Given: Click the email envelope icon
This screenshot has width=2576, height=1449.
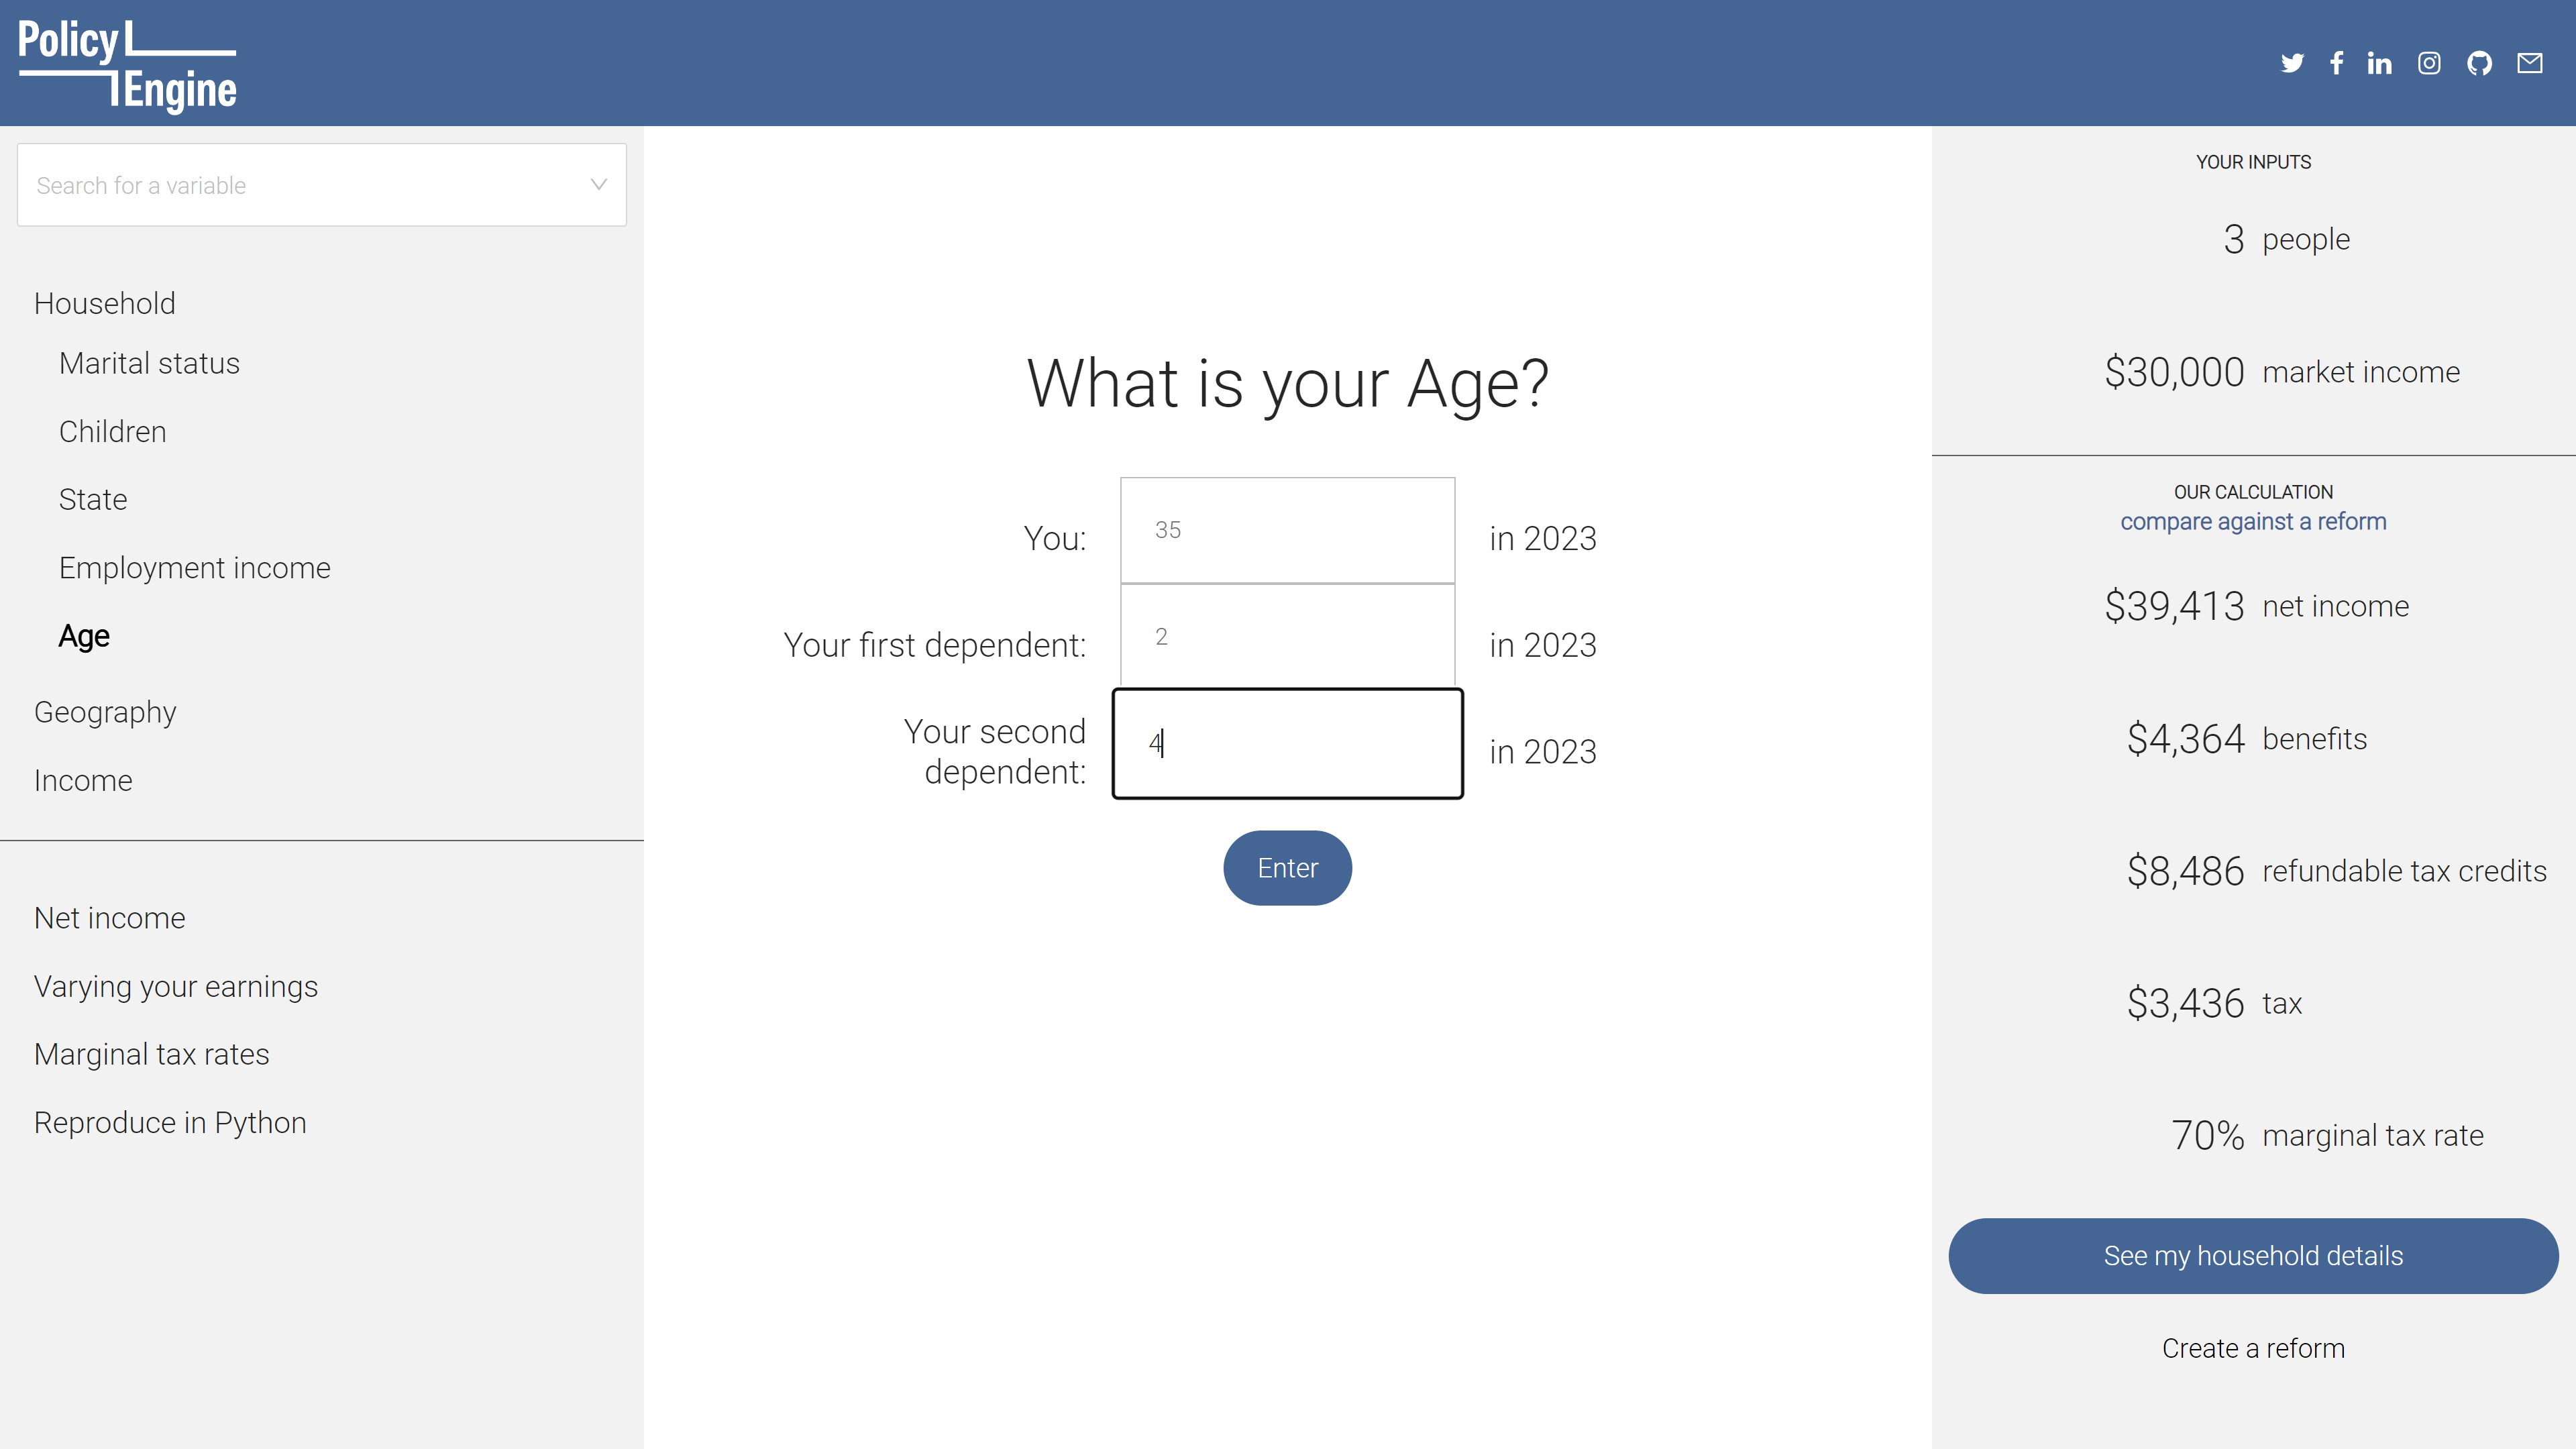Looking at the screenshot, I should pos(2530,63).
